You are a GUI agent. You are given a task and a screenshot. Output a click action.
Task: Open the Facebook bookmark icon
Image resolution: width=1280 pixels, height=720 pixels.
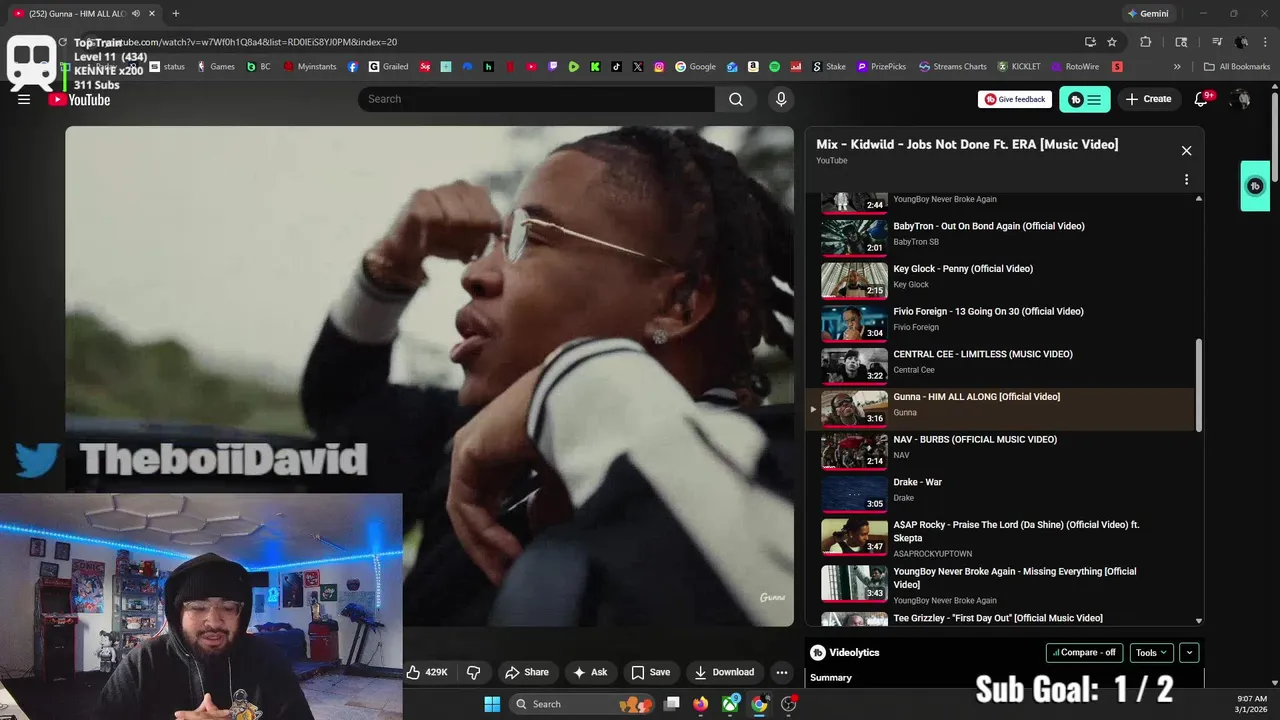353,67
